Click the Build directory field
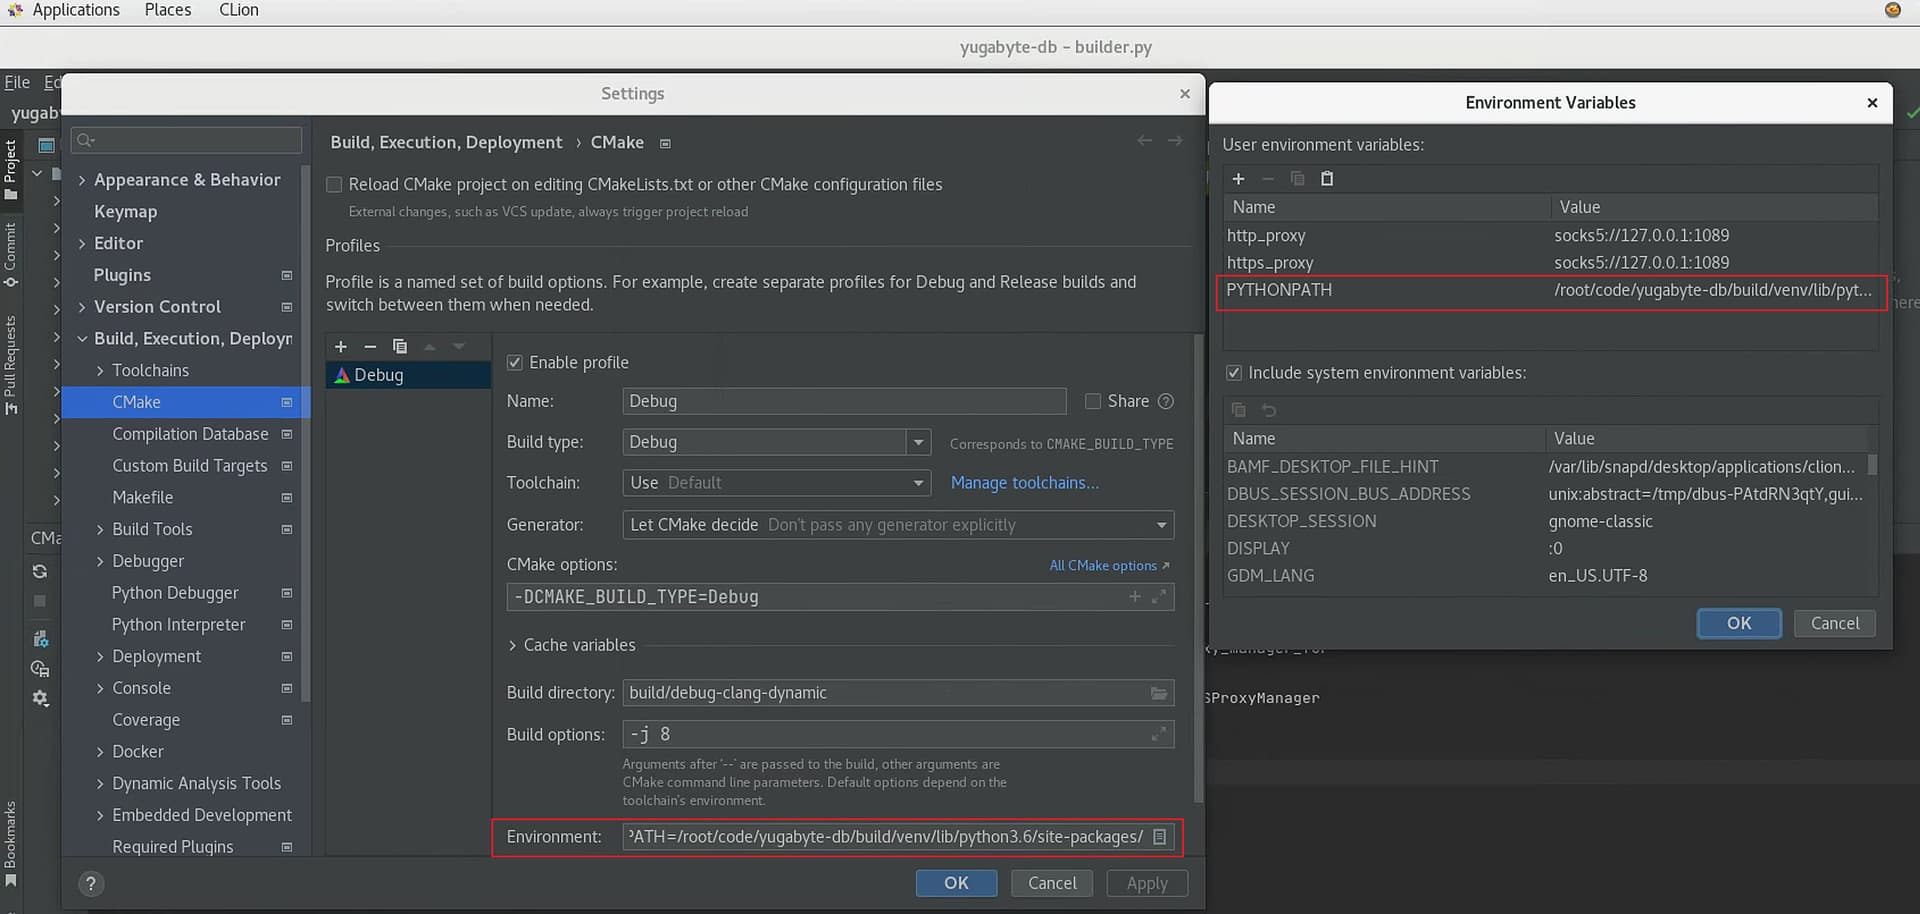Image resolution: width=1920 pixels, height=914 pixels. pos(898,693)
